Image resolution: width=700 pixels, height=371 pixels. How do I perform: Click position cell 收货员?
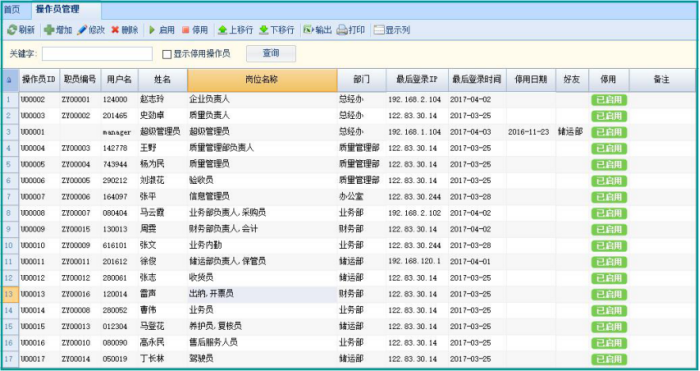tap(262, 278)
